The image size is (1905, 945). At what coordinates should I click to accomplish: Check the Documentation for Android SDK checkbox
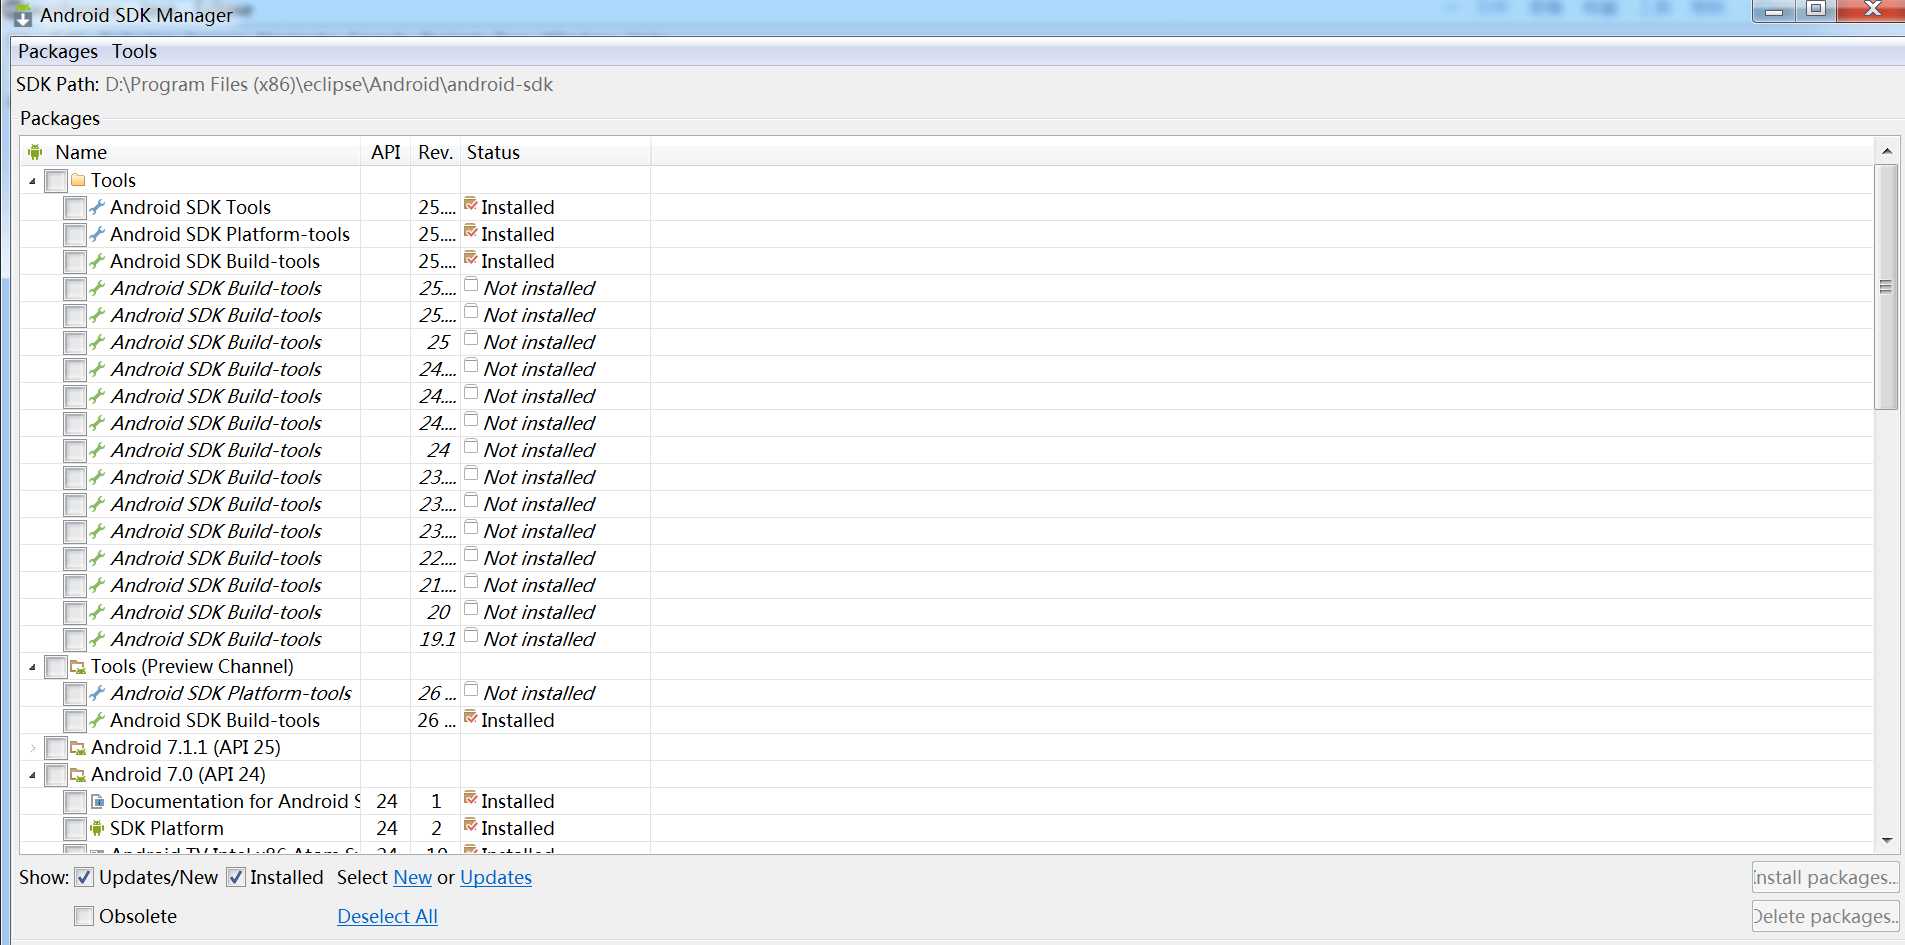point(75,802)
